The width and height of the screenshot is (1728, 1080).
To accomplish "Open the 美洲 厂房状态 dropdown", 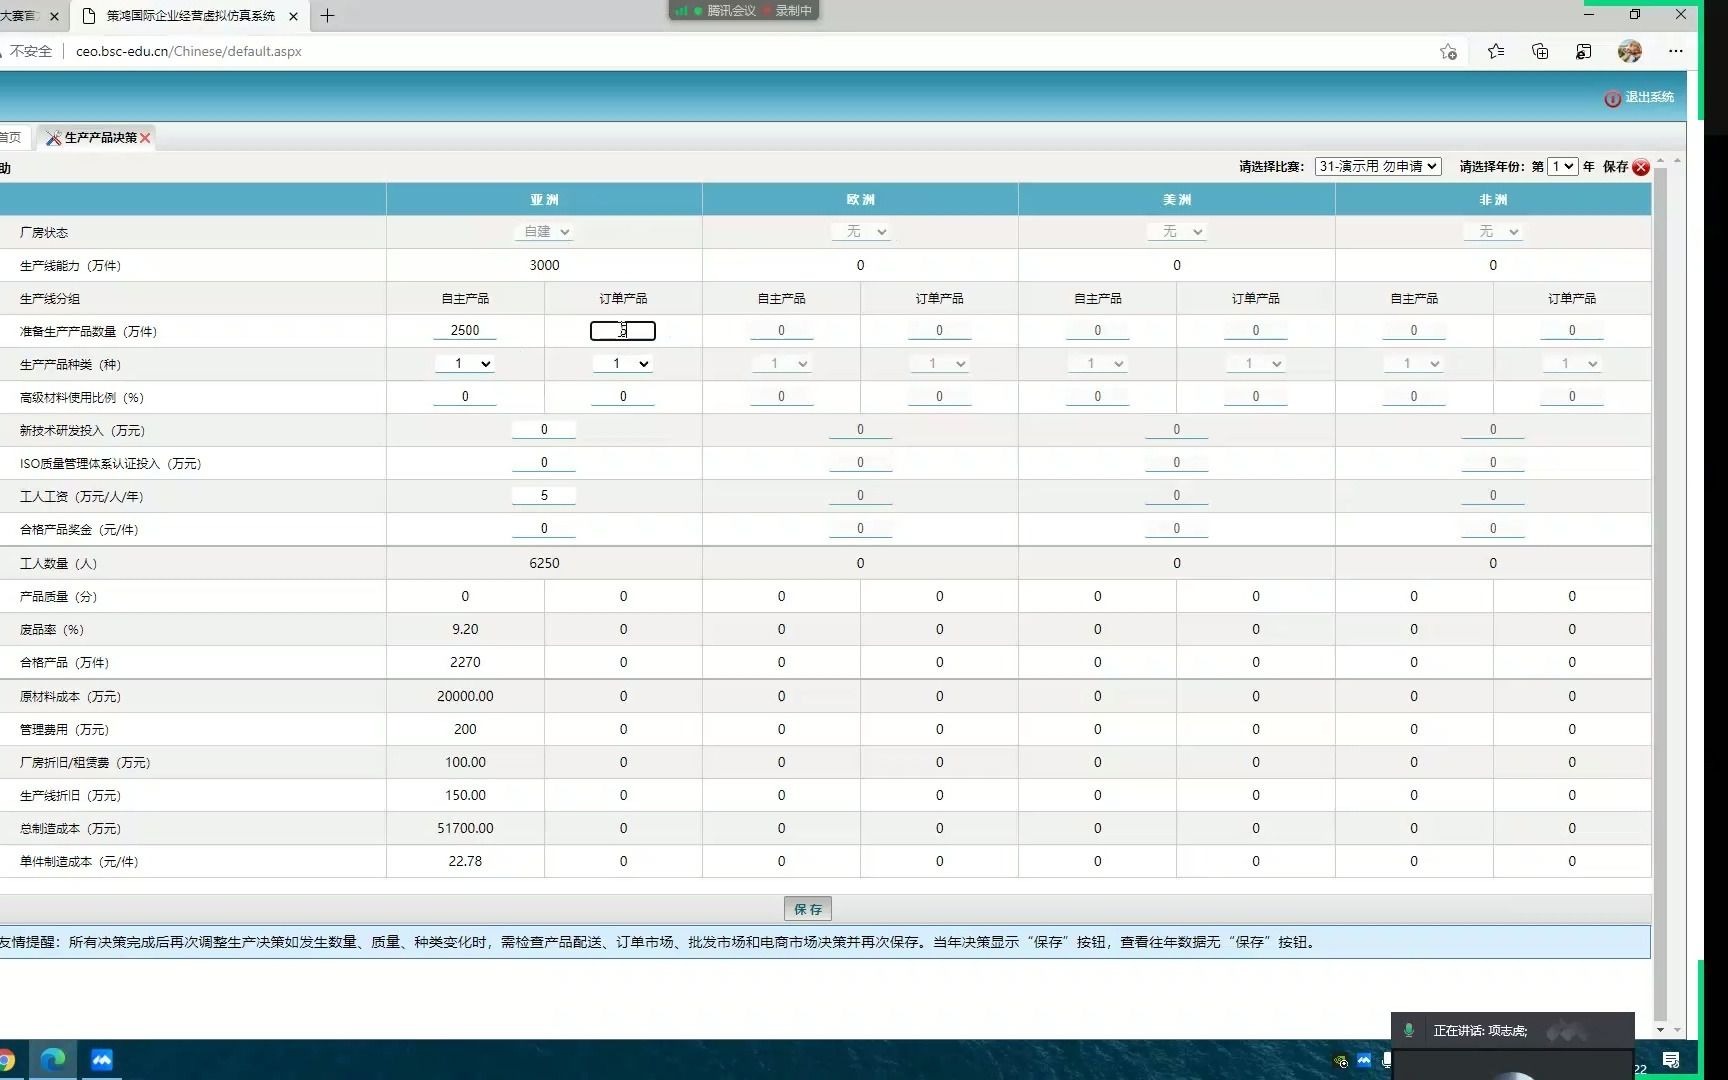I will [1177, 232].
